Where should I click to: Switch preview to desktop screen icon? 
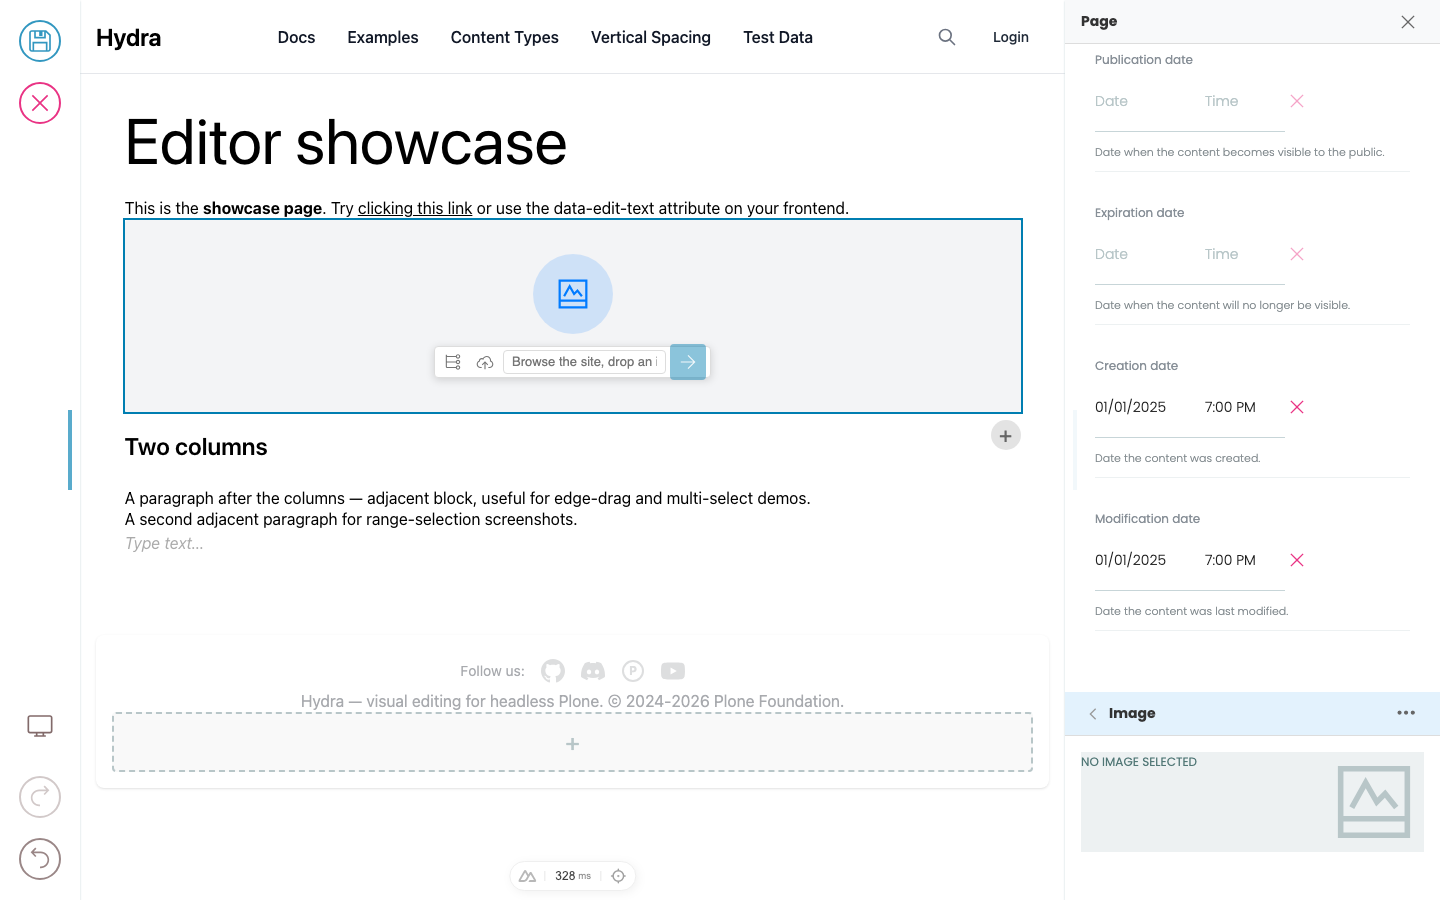(40, 726)
